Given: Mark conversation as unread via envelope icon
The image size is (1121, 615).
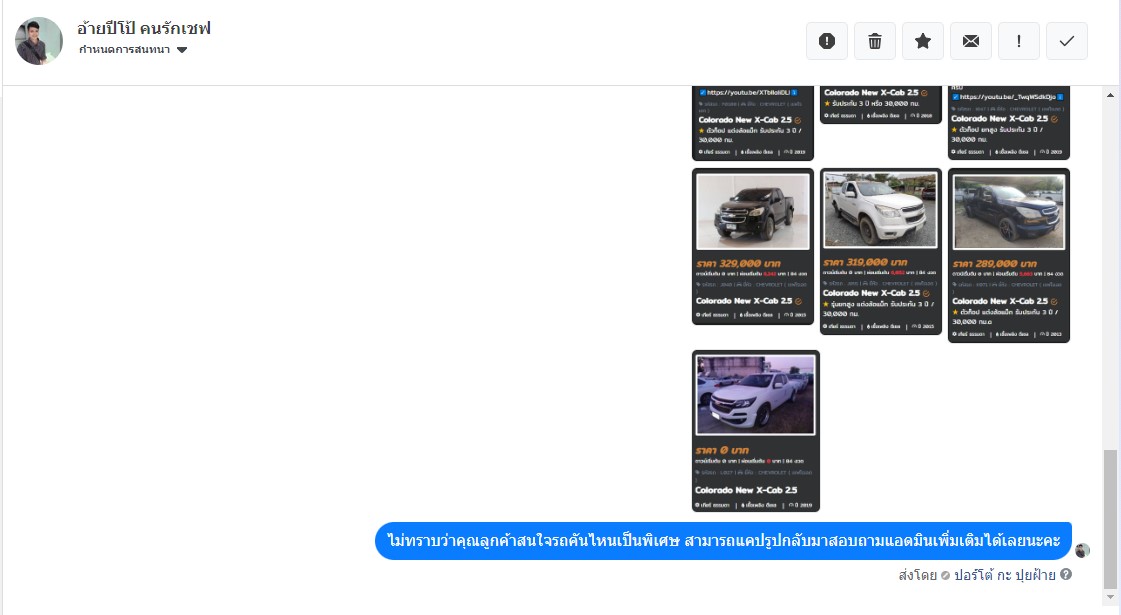Looking at the screenshot, I should pos(970,41).
